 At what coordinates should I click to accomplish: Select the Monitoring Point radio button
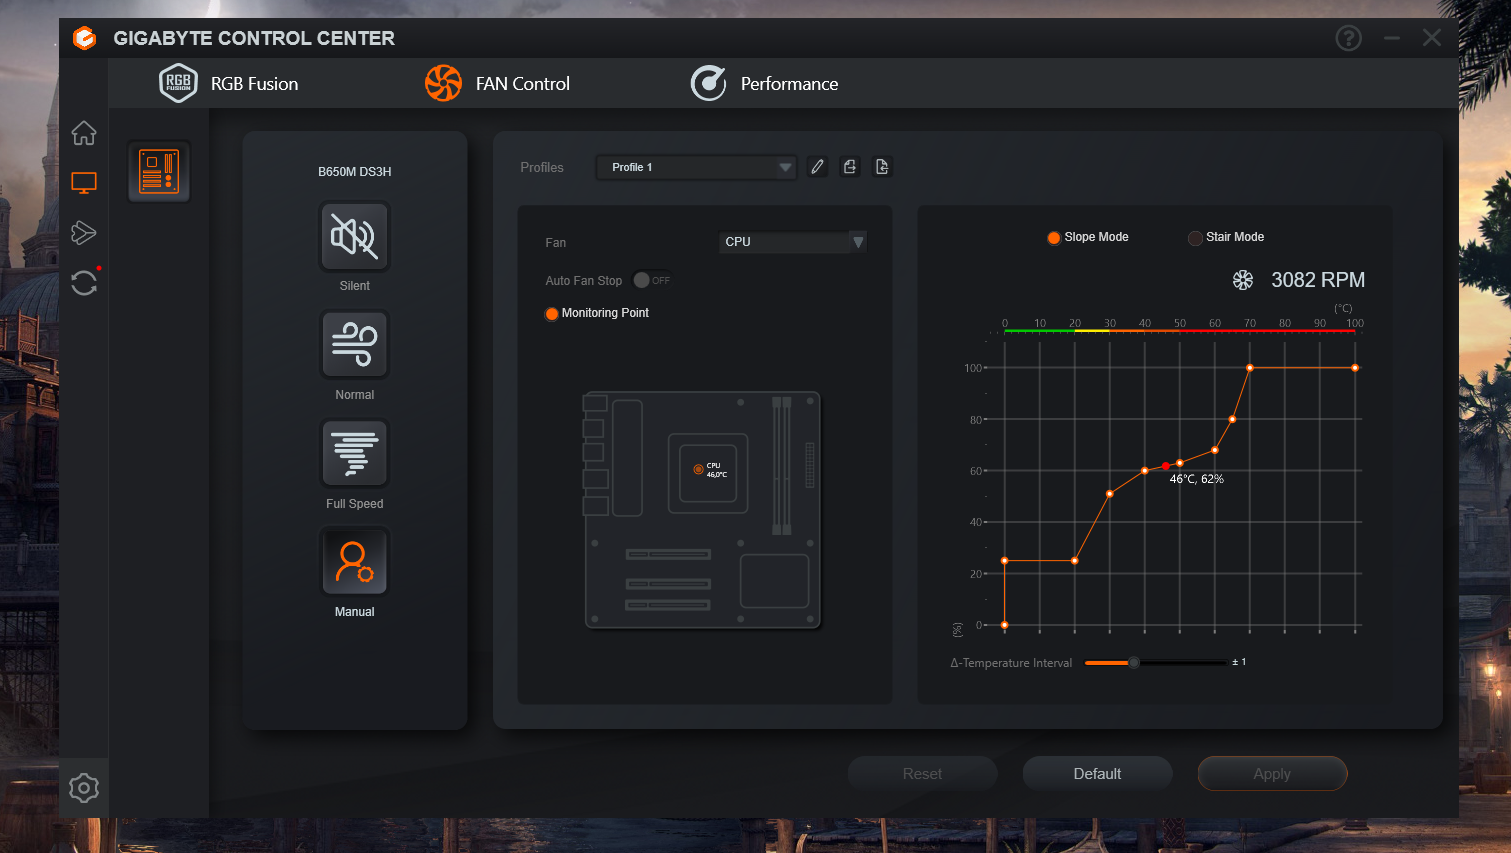[x=552, y=314]
